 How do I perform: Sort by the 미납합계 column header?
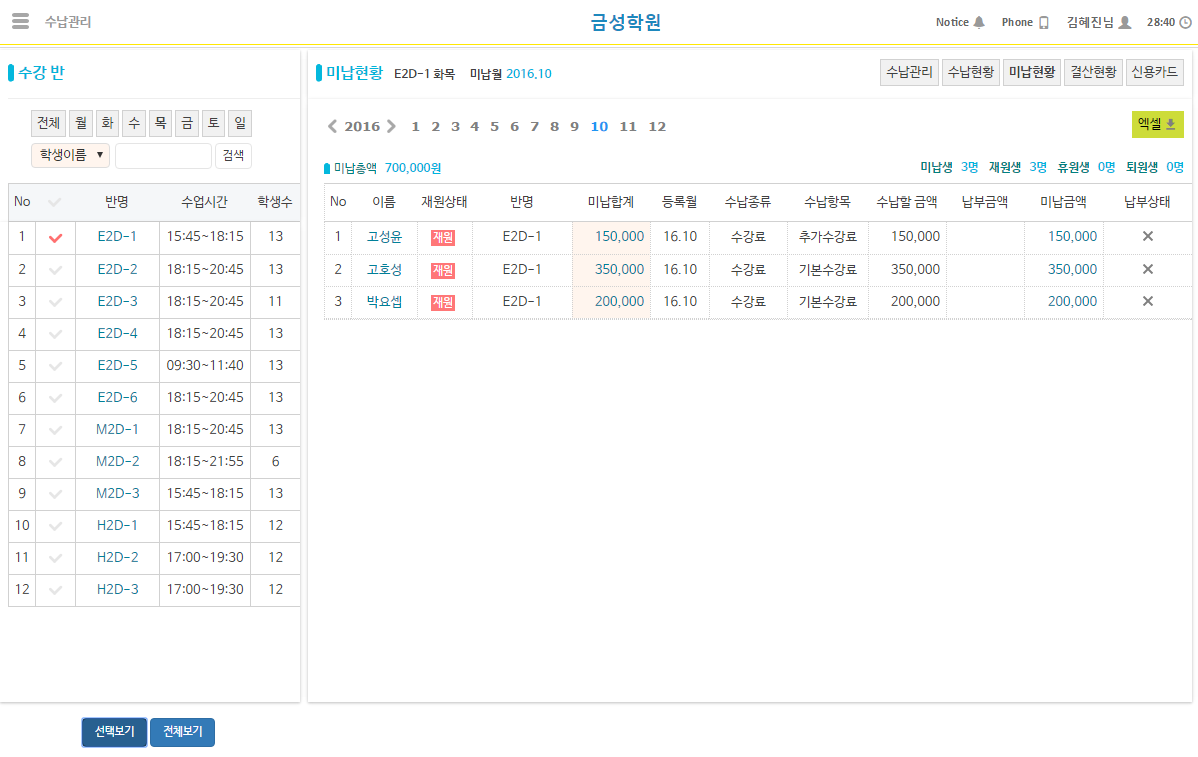610,202
